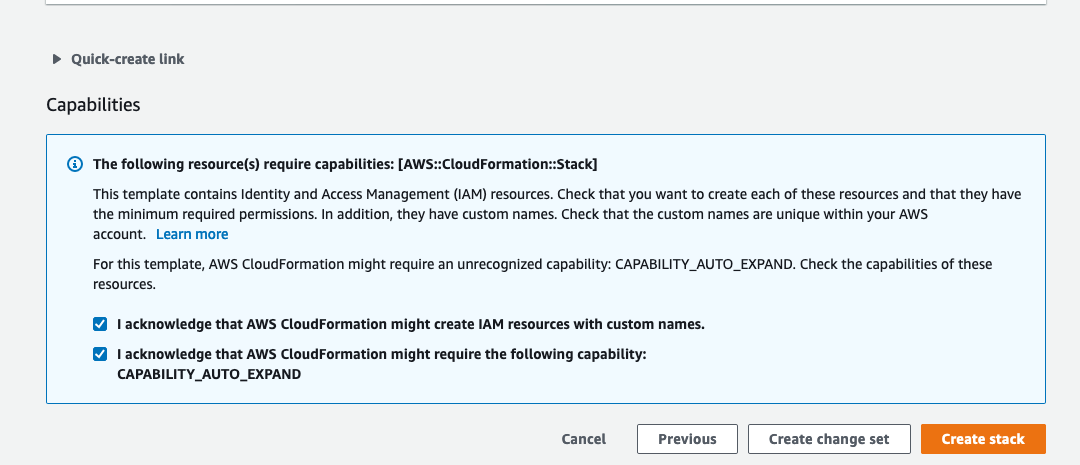The width and height of the screenshot is (1080, 465).
Task: Click CAPABILITY_AUTO_EXPAND text below second checkbox
Action: [x=209, y=375]
